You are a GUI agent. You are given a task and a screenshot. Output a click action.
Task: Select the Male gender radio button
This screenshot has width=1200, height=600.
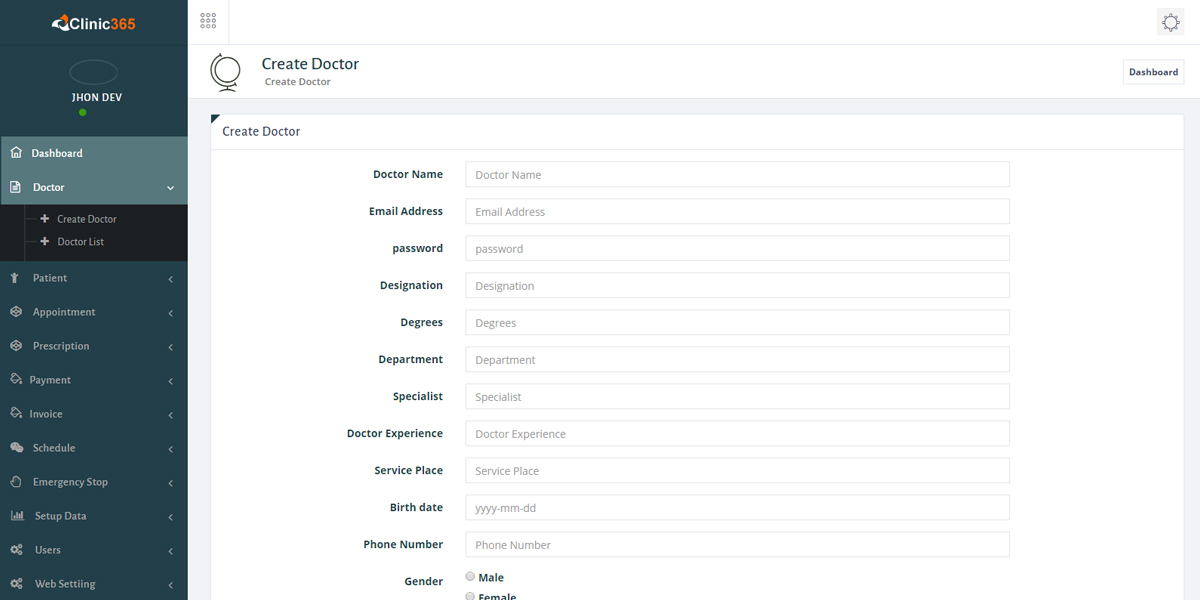click(469, 575)
